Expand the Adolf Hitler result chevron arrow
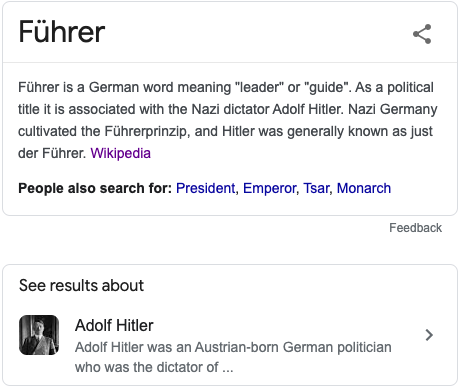 click(x=429, y=335)
